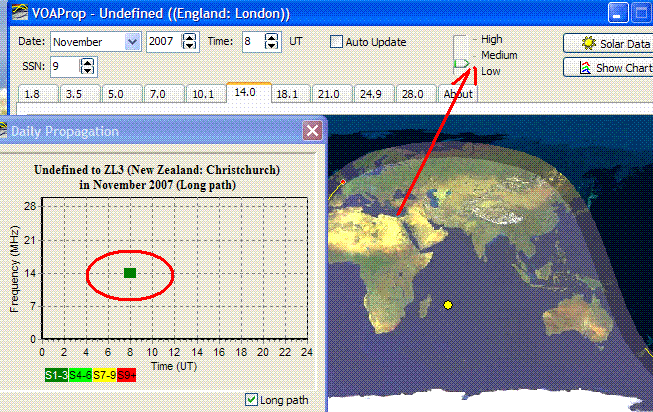
Task: Increase the year with the up arrow
Action: (x=189, y=37)
